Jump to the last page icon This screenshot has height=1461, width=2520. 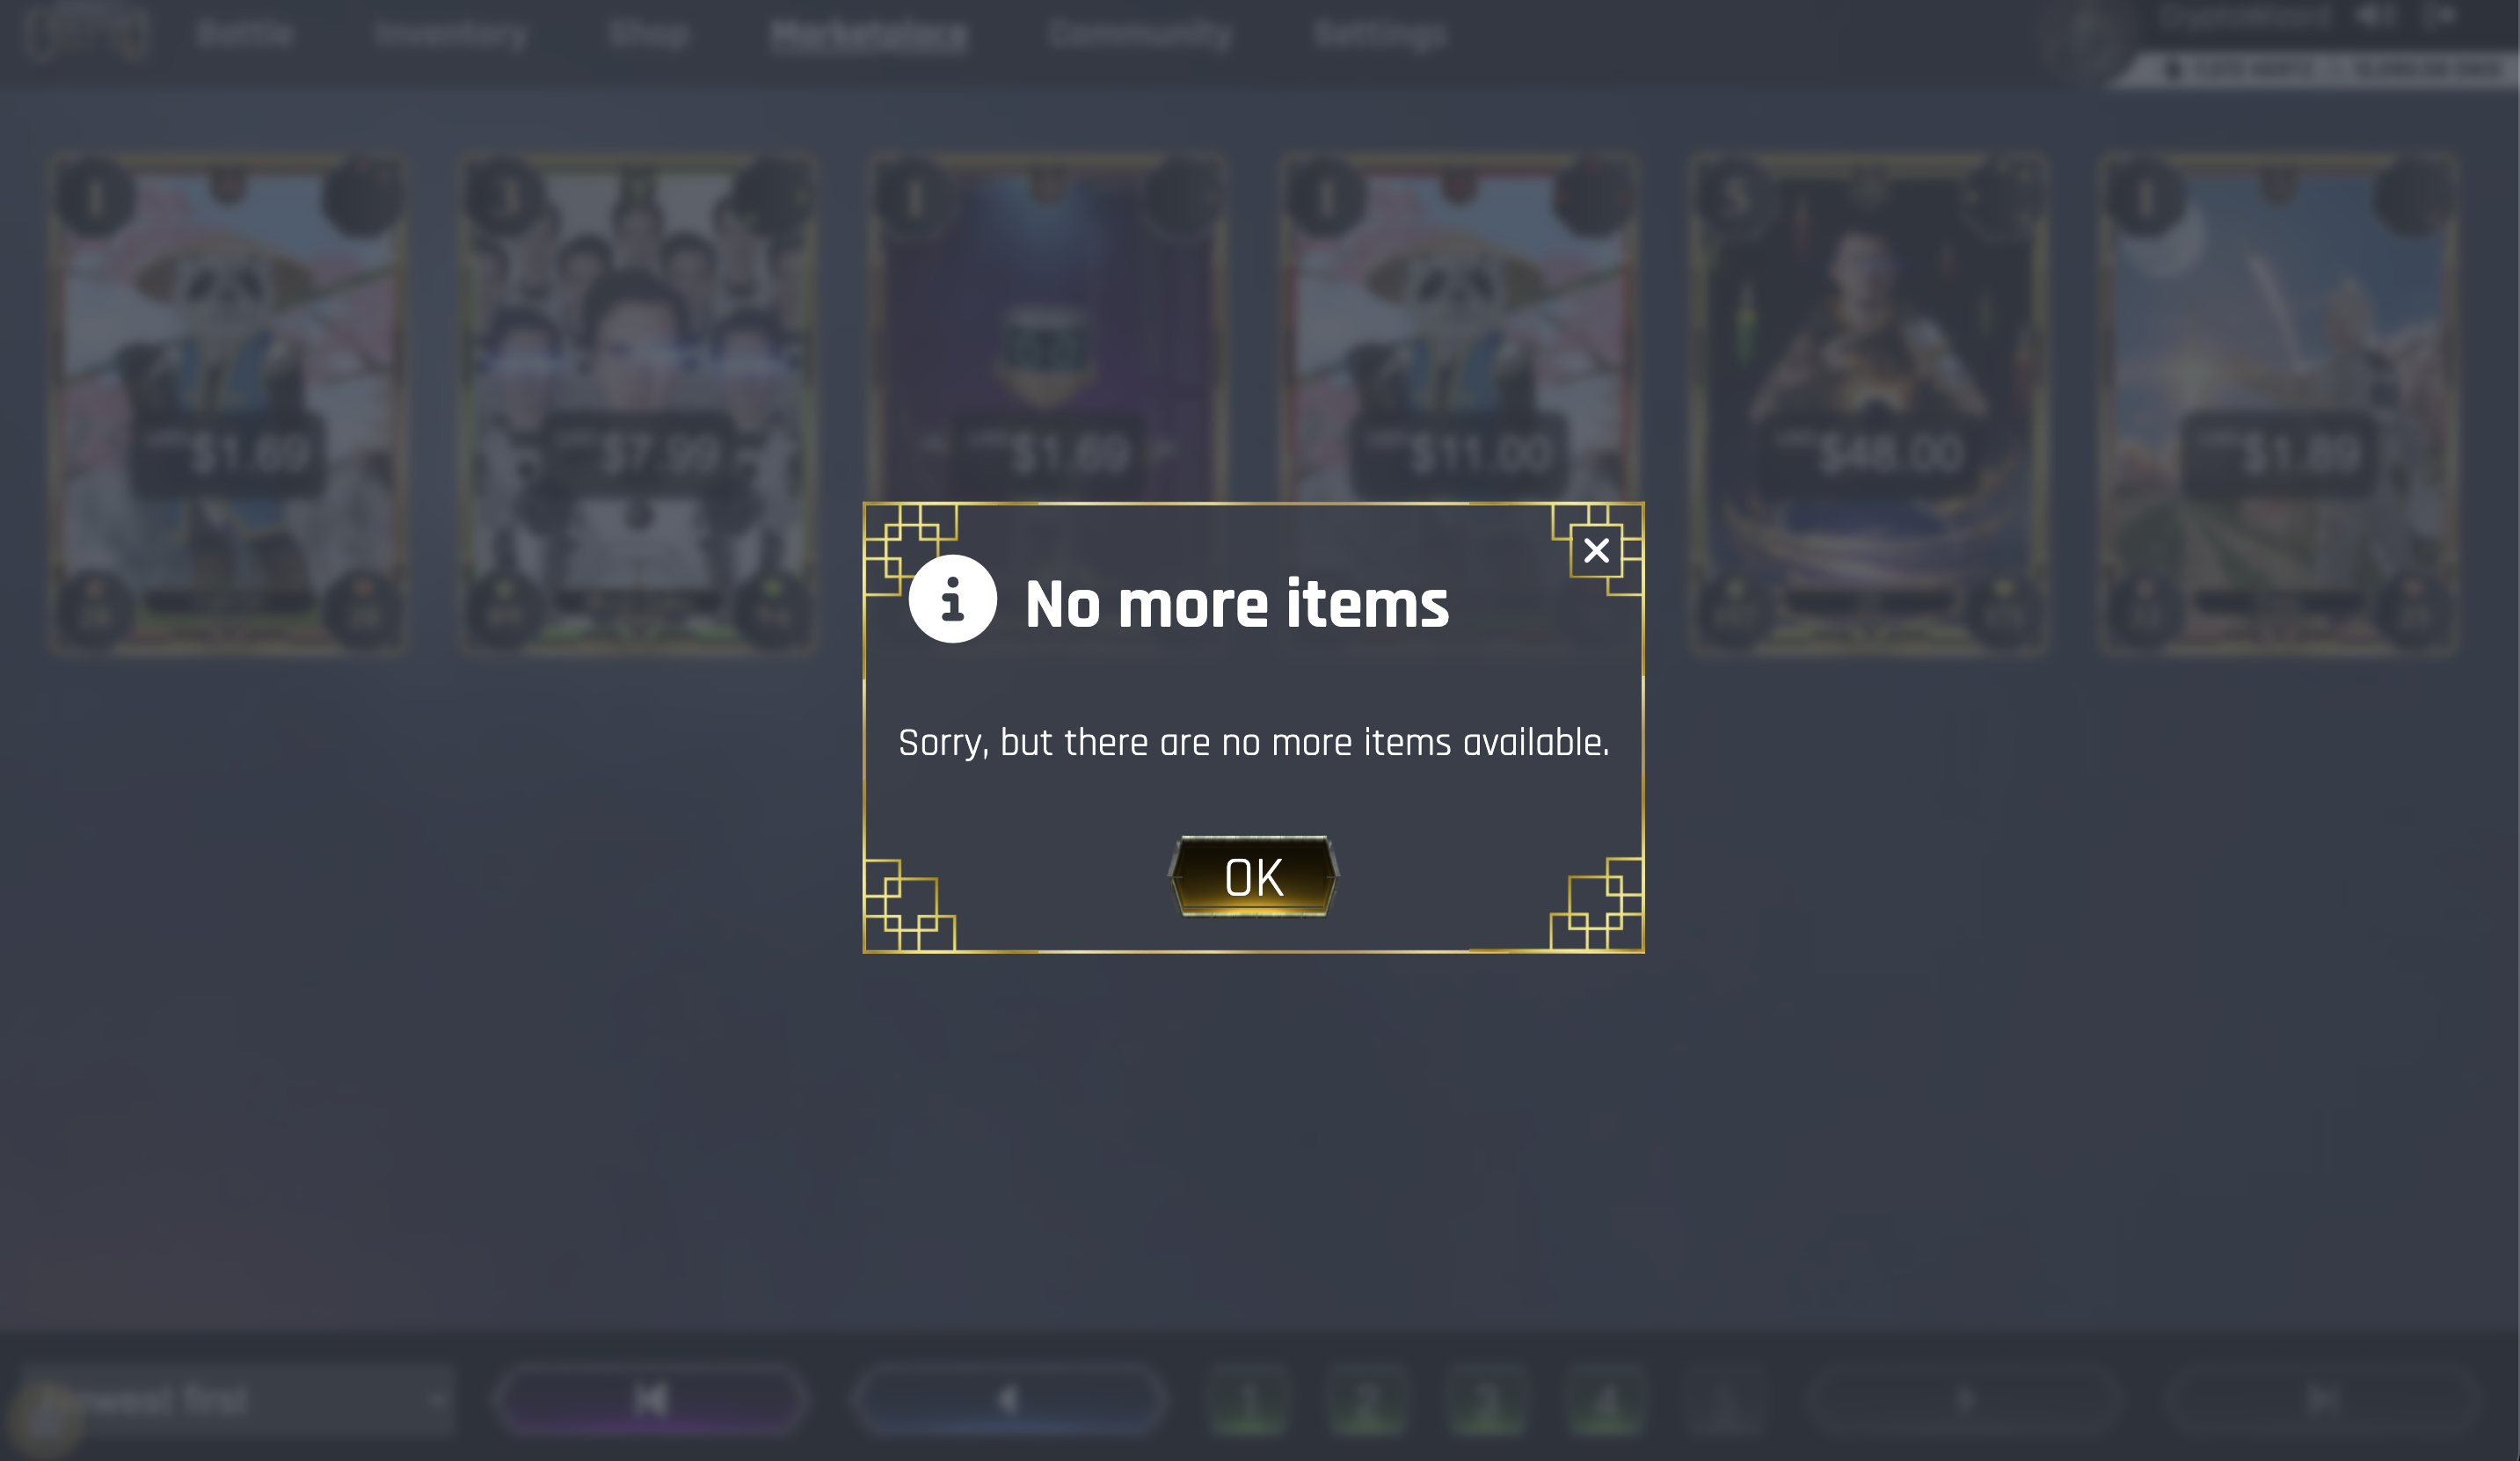point(2322,1399)
